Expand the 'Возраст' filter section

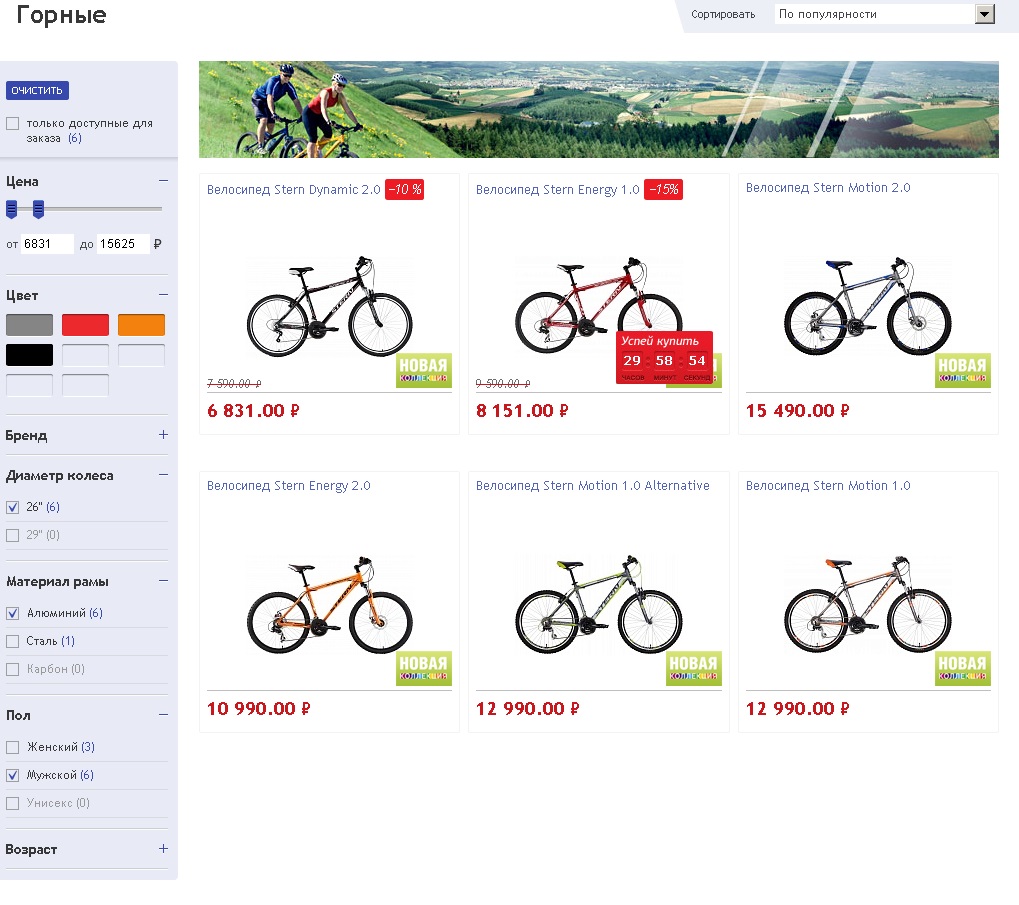tap(163, 849)
